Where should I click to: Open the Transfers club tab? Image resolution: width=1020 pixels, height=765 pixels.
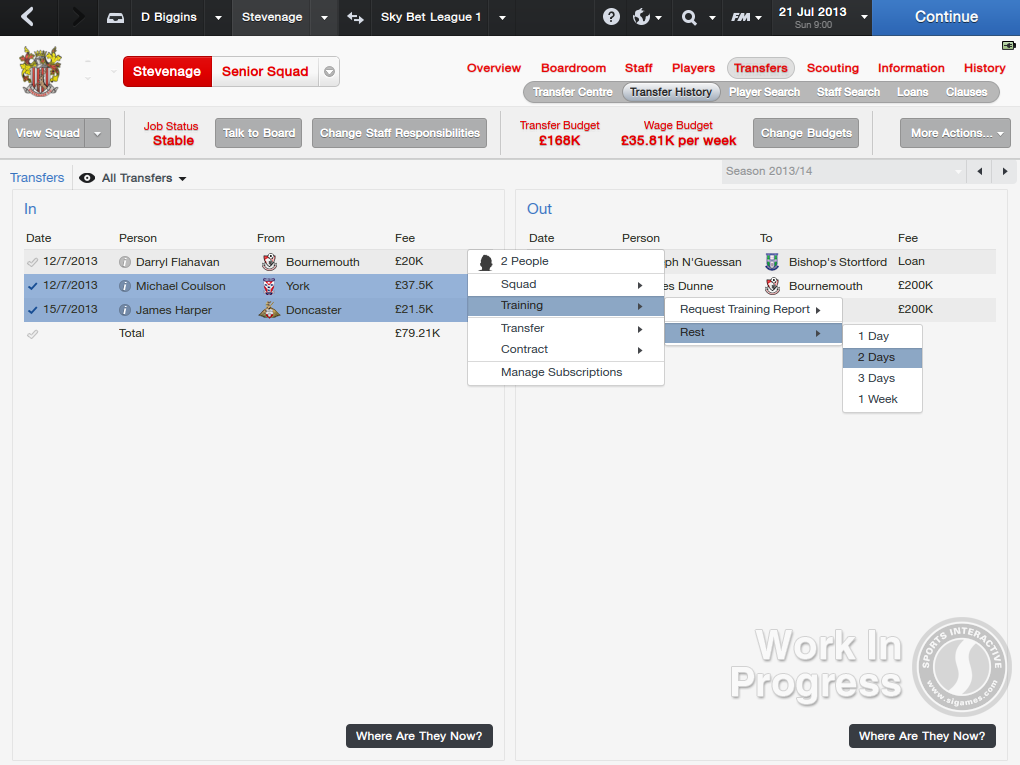pos(760,68)
